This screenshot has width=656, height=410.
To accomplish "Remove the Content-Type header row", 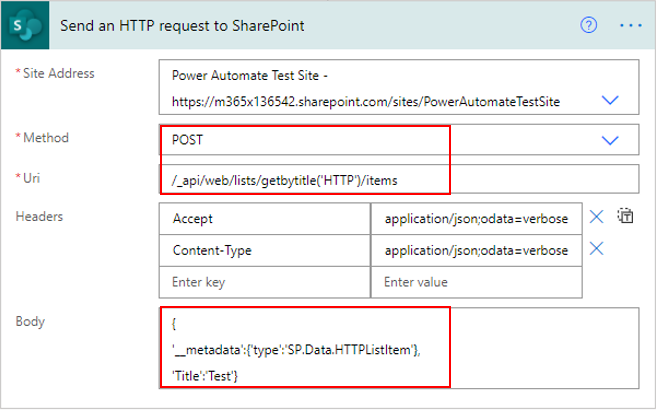I will pos(596,249).
